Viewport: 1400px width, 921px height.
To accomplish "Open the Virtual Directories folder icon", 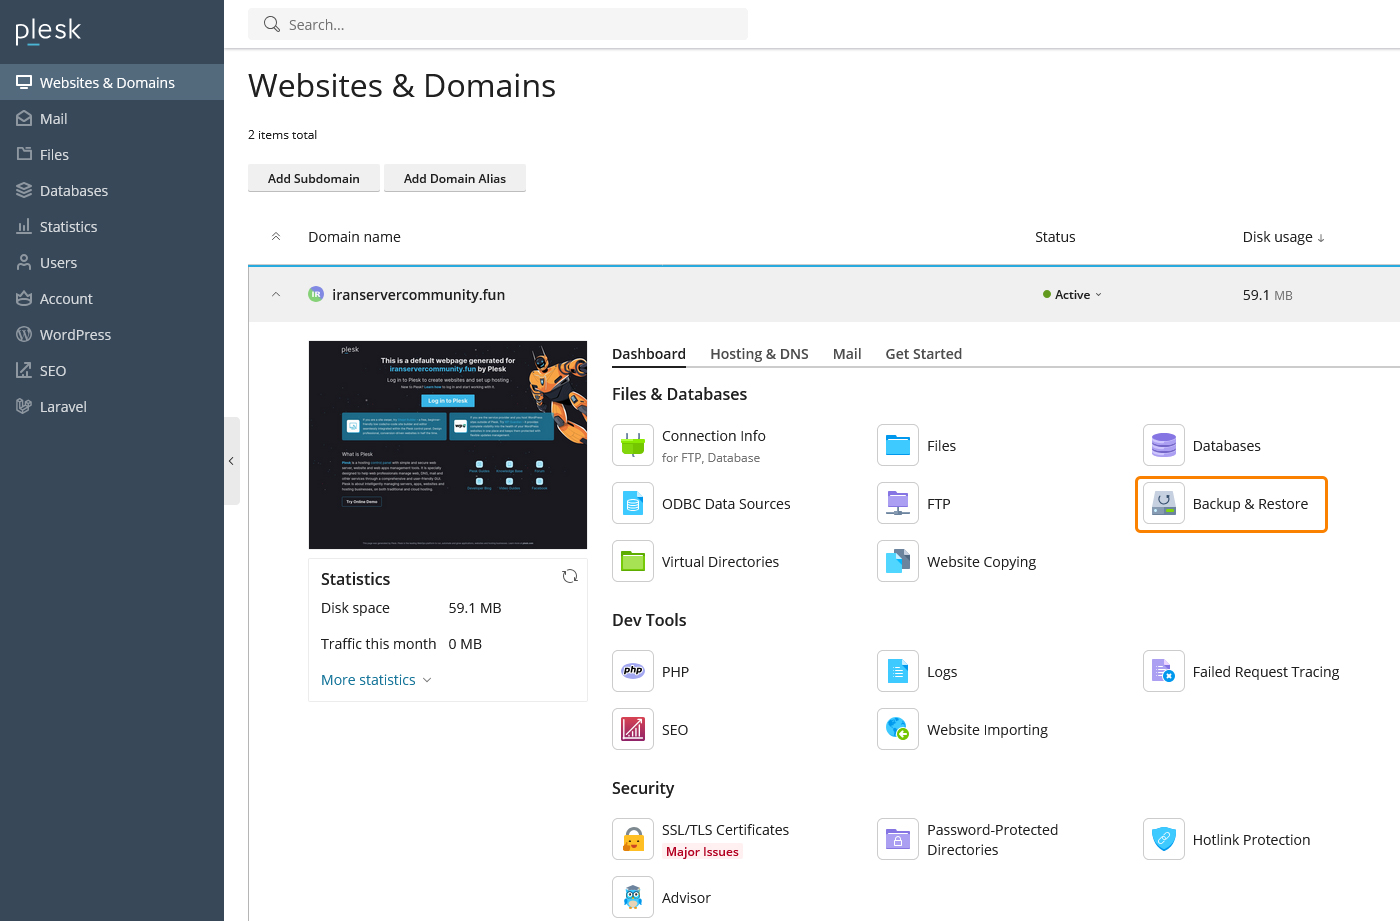I will click(x=633, y=561).
